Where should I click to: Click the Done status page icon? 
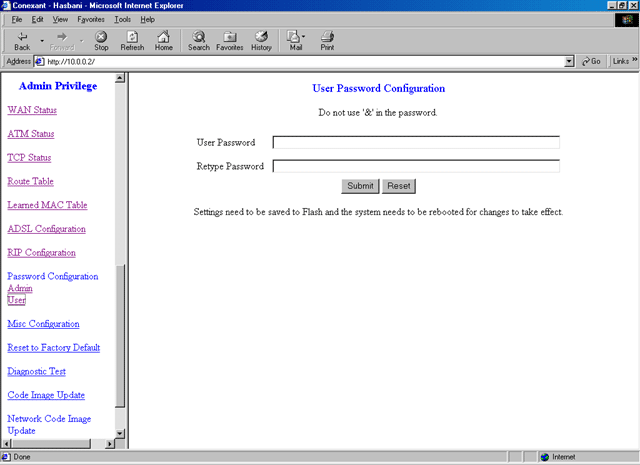point(6,456)
